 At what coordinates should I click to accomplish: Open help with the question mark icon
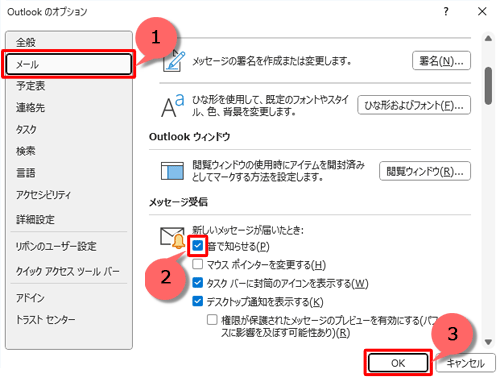[446, 12]
